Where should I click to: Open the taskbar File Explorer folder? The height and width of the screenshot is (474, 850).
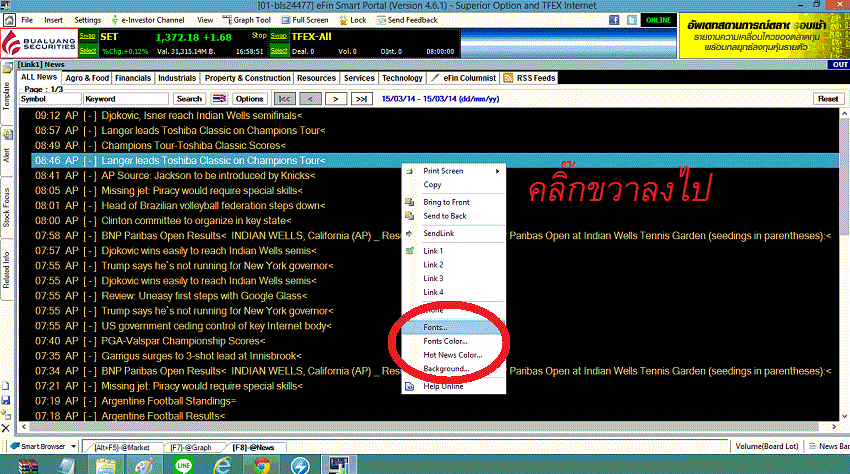[106, 465]
